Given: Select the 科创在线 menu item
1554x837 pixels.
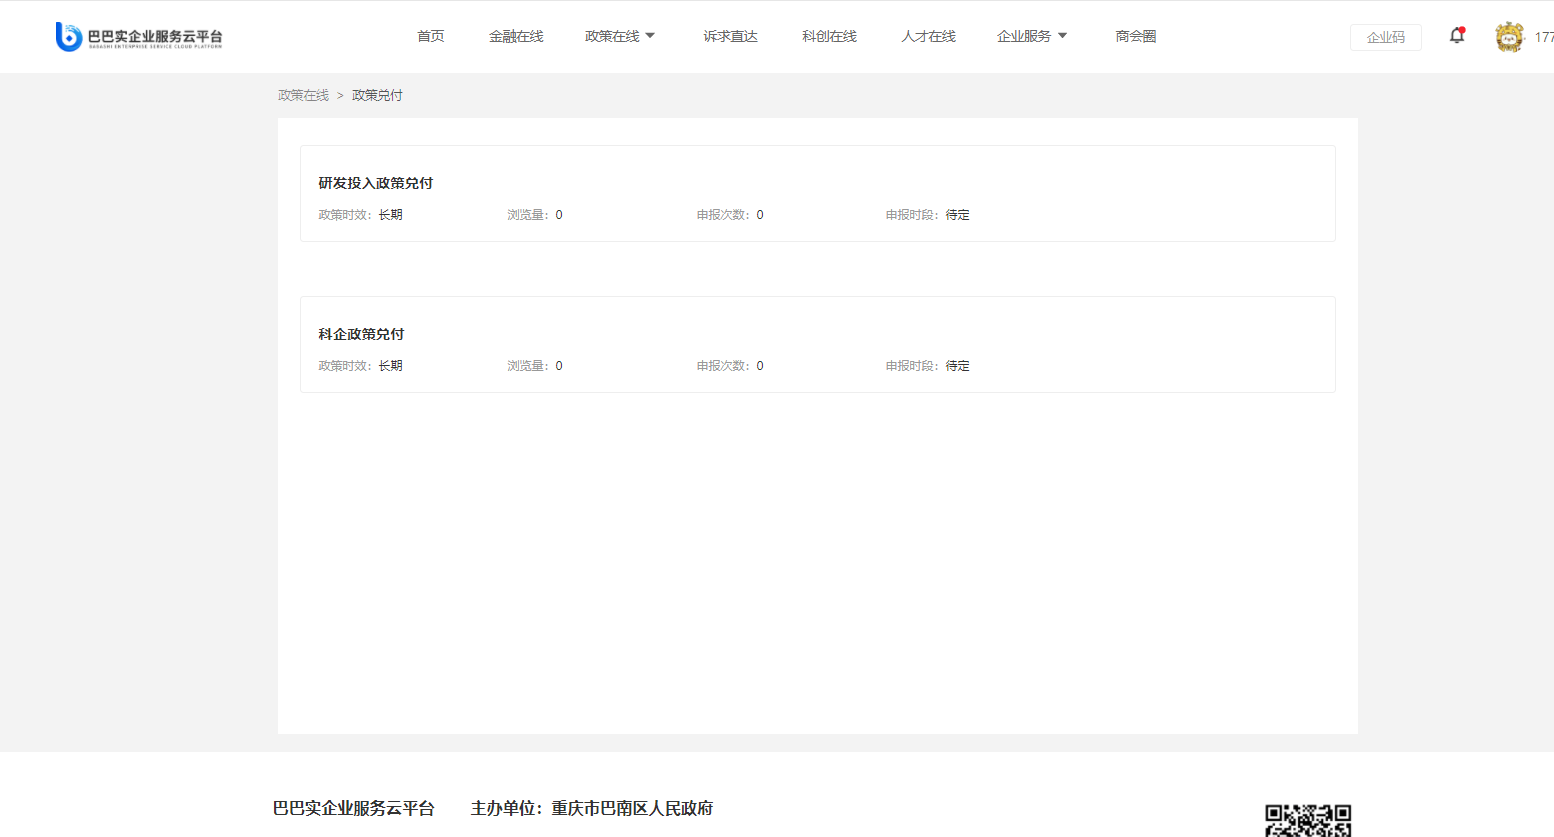Looking at the screenshot, I should tap(829, 36).
